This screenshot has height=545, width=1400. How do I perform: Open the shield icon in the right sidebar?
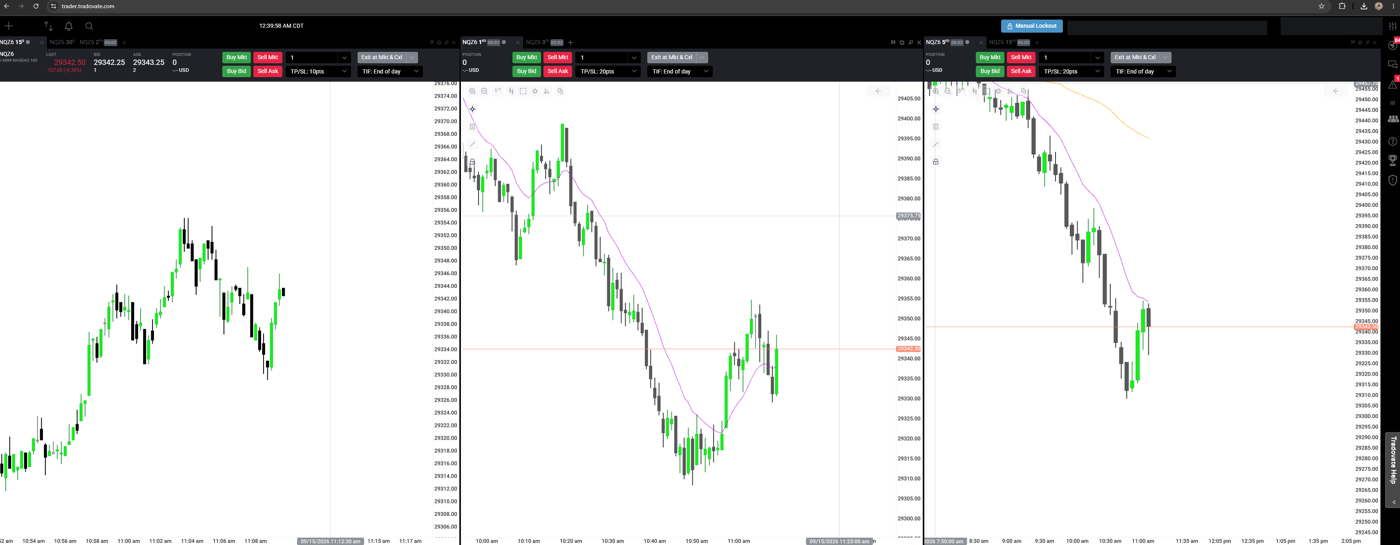point(1393,180)
